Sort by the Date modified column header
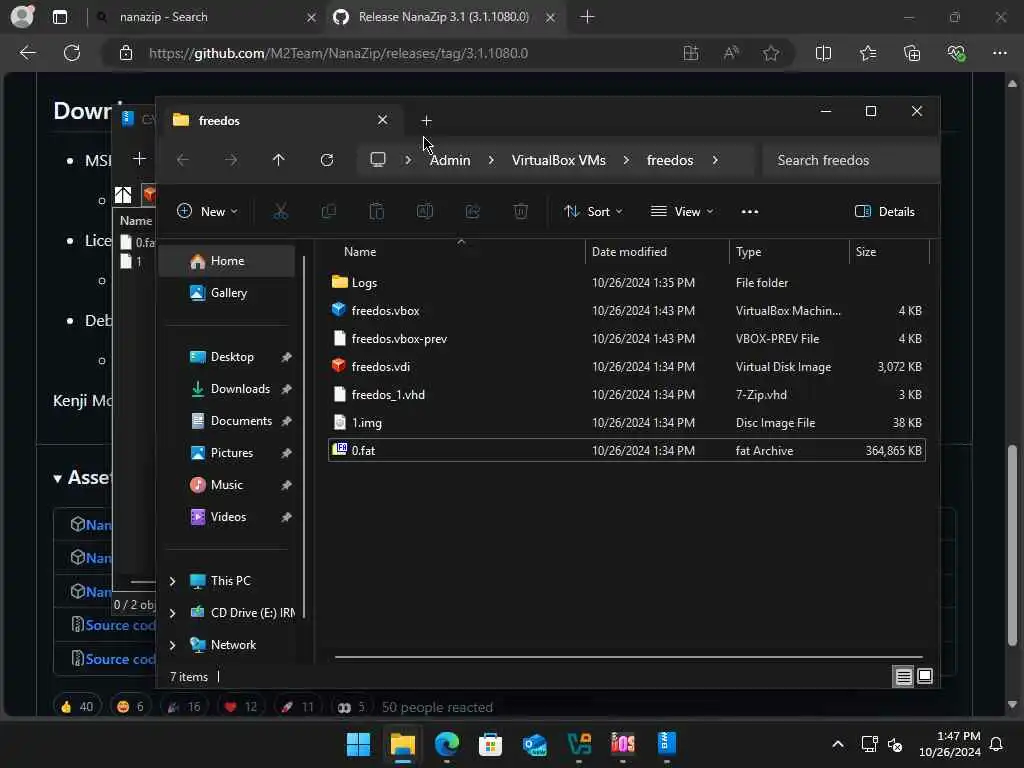 657,252
